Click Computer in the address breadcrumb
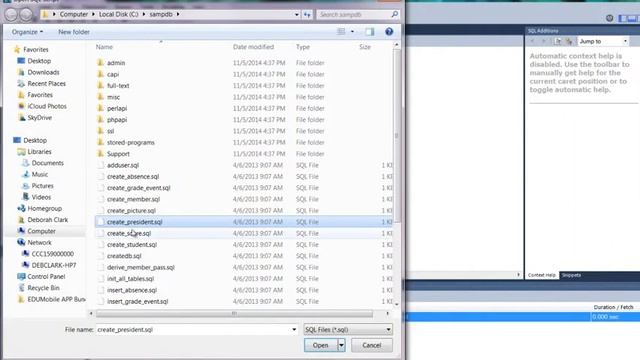The height and width of the screenshot is (360, 640). pyautogui.click(x=73, y=14)
